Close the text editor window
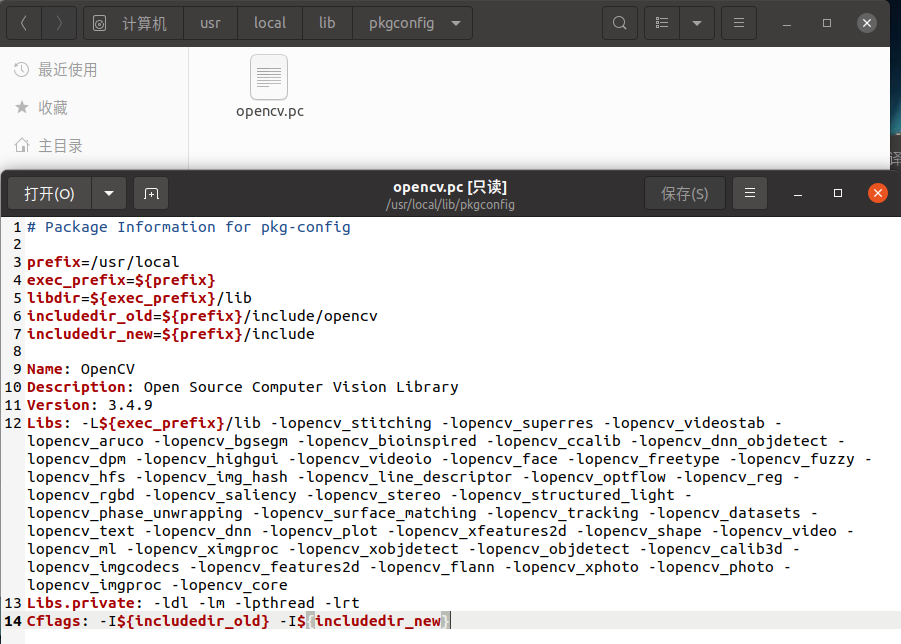 [877, 193]
